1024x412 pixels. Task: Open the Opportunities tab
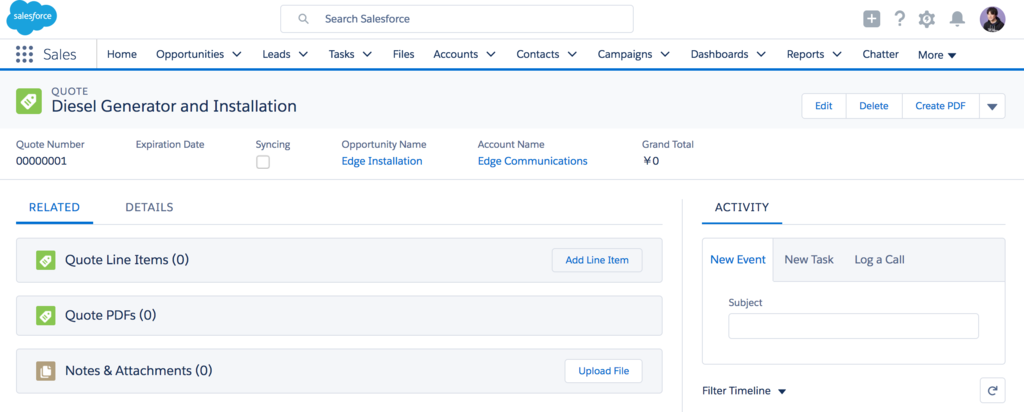pyautogui.click(x=189, y=54)
